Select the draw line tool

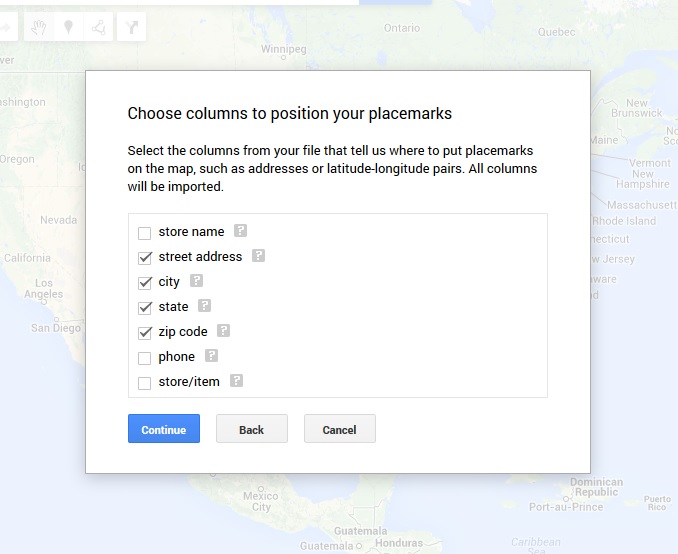98,27
